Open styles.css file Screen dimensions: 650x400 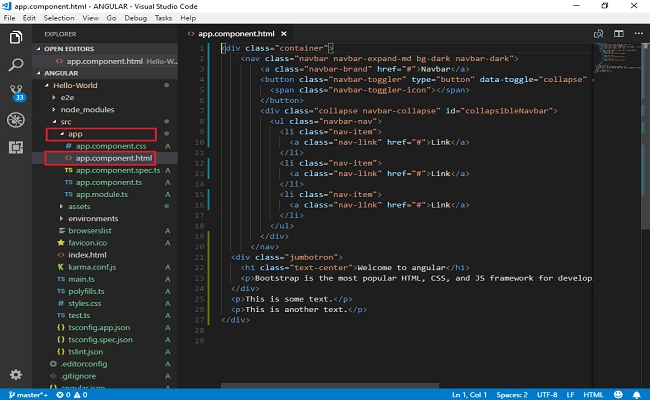[x=105, y=303]
